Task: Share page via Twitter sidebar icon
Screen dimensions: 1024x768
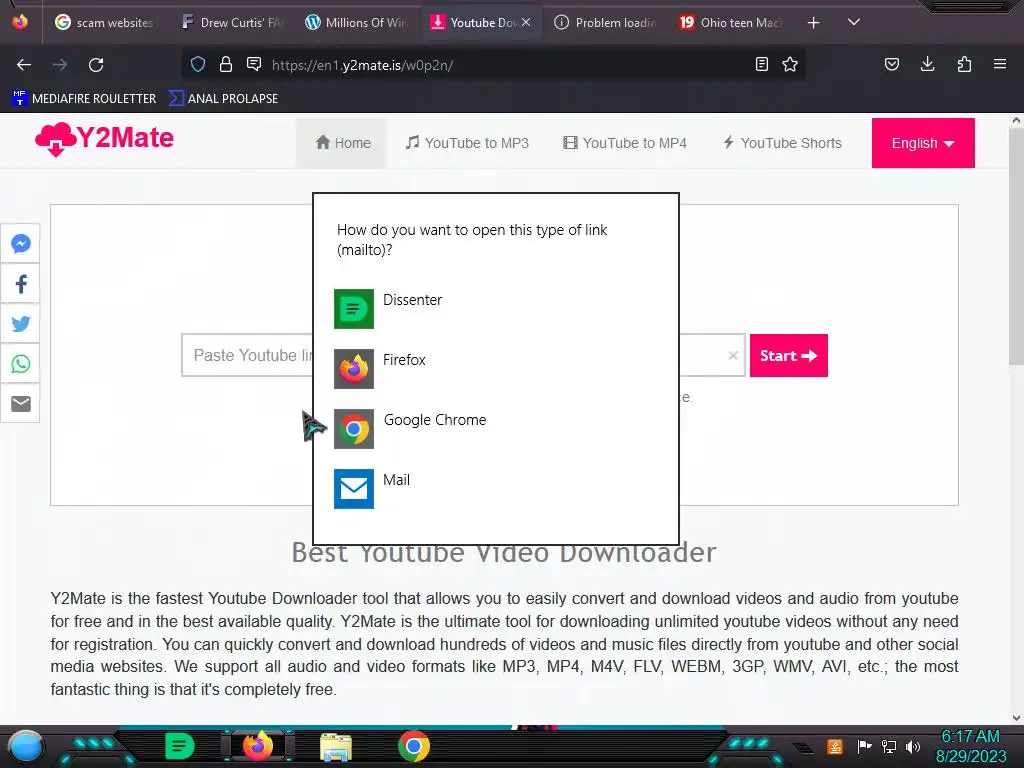Action: [x=20, y=324]
